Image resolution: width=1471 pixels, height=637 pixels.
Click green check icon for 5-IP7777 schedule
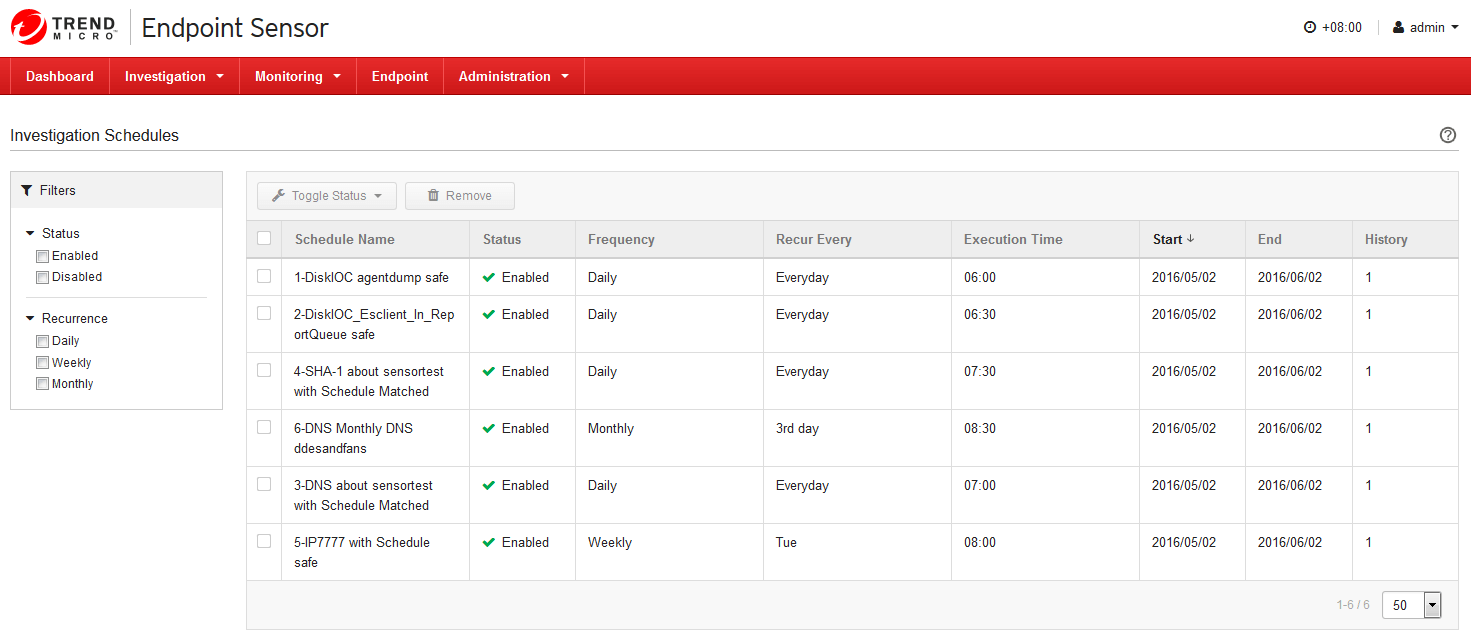click(489, 542)
